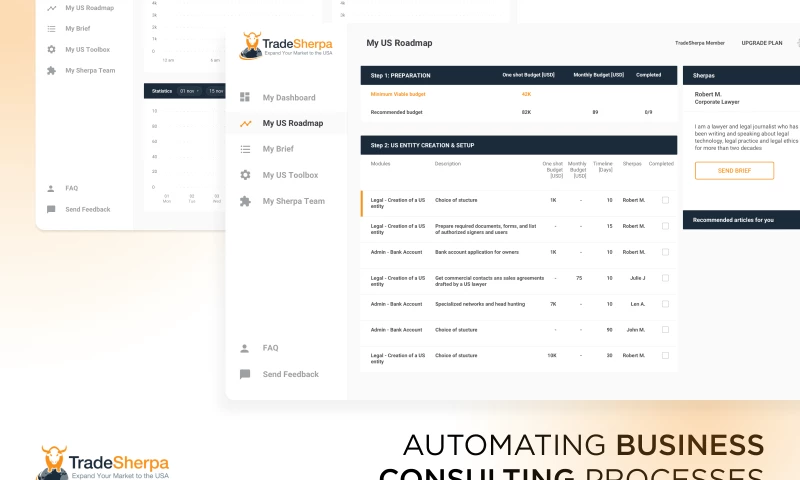The width and height of the screenshot is (800, 480).
Task: Click the My Brief list icon in the back window
Action: click(52, 29)
